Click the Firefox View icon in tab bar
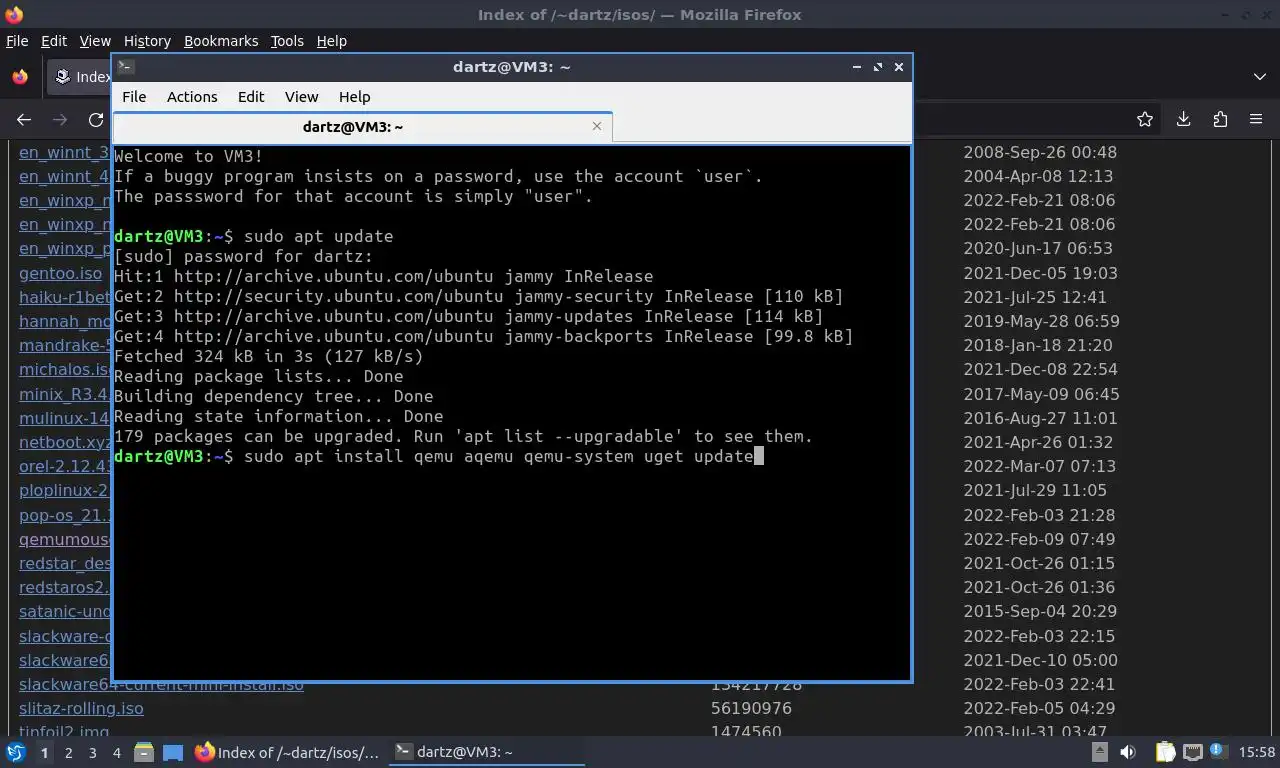The height and width of the screenshot is (768, 1280). tap(20, 77)
